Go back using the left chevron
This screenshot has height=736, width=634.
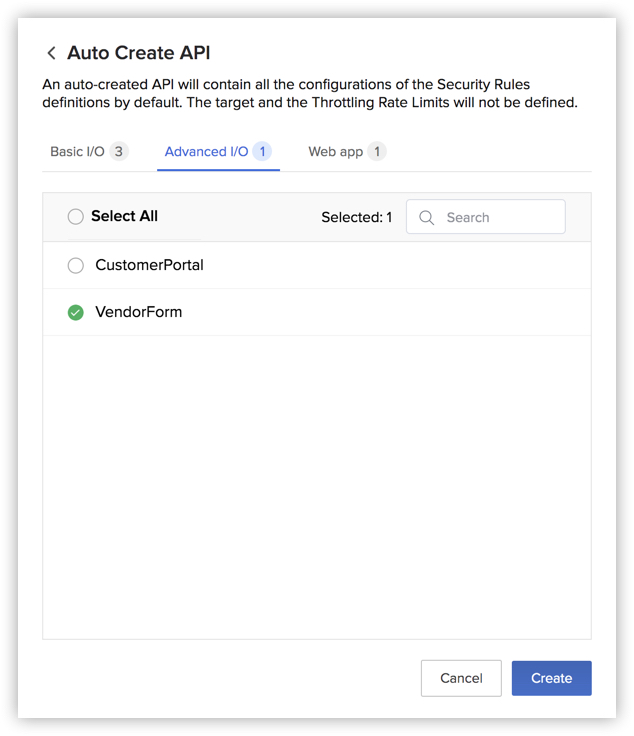(x=51, y=53)
